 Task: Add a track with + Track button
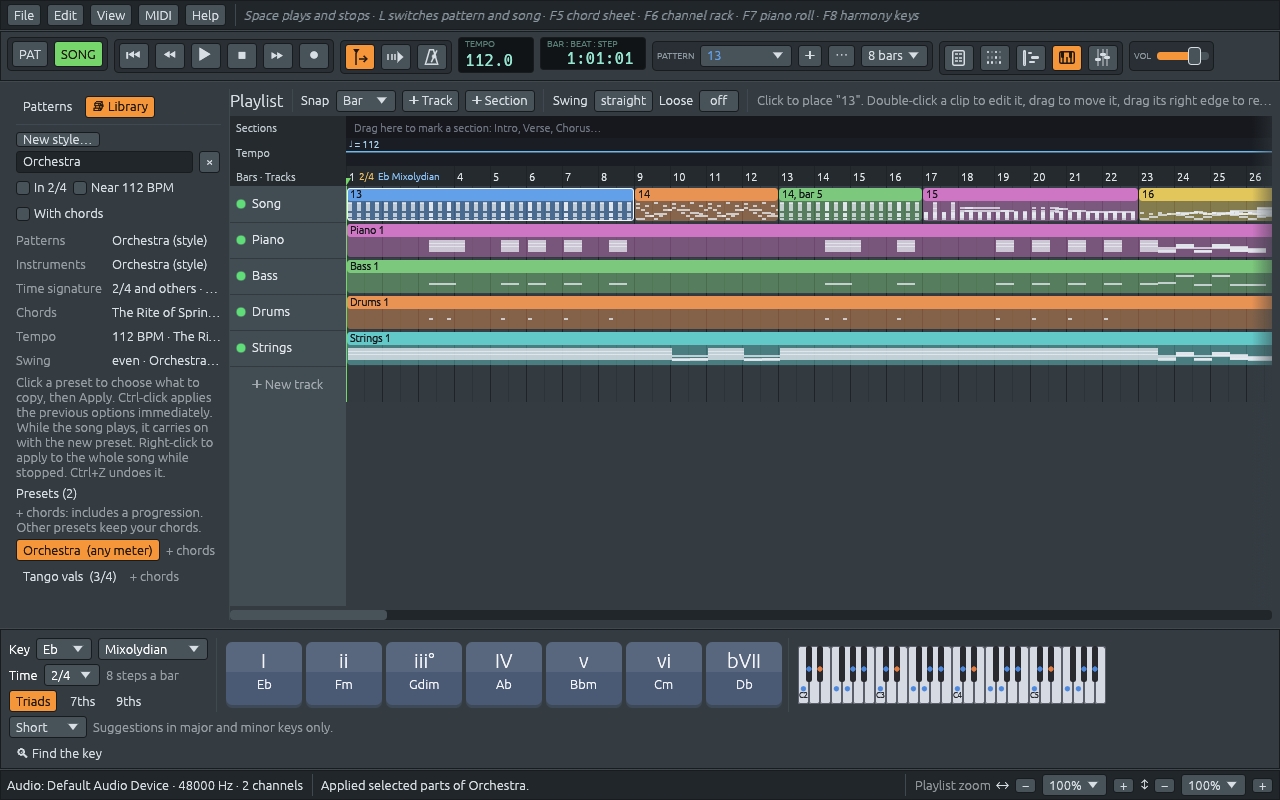click(x=431, y=101)
